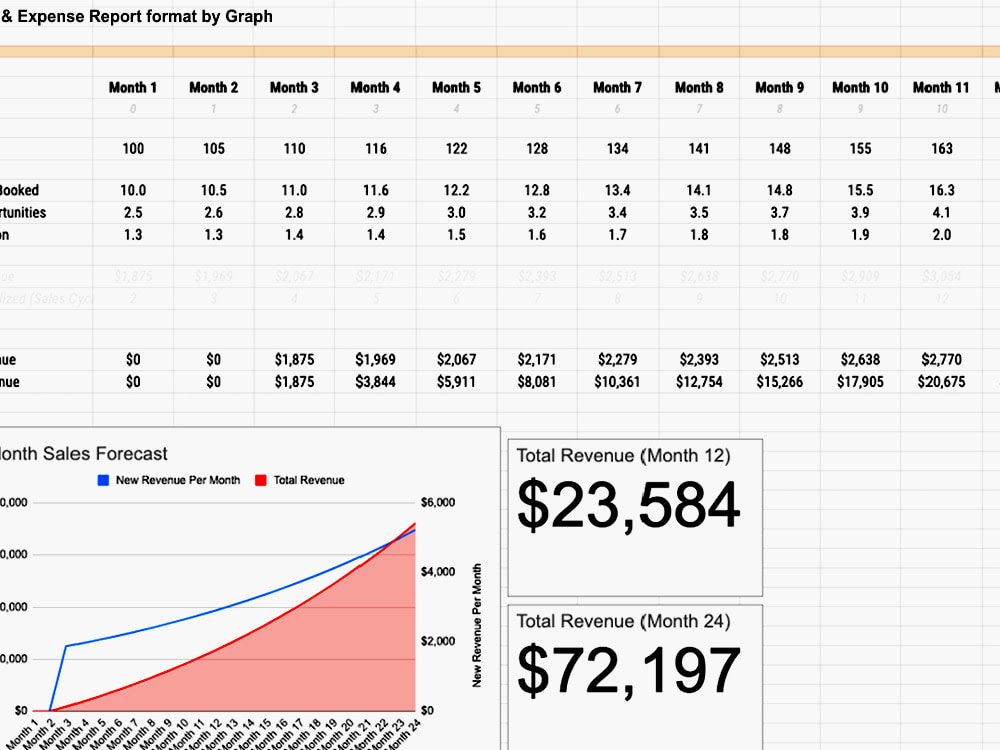Select the $20,675 cumulative revenue cell
This screenshot has height=750, width=1000.
coord(940,381)
